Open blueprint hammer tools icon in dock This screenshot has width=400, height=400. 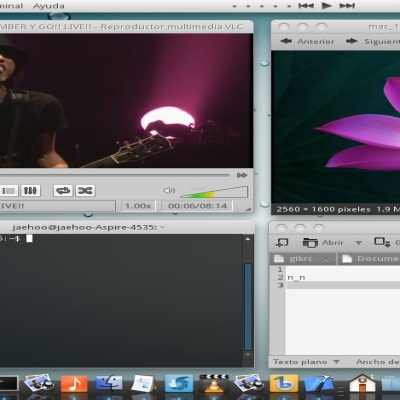point(319,383)
